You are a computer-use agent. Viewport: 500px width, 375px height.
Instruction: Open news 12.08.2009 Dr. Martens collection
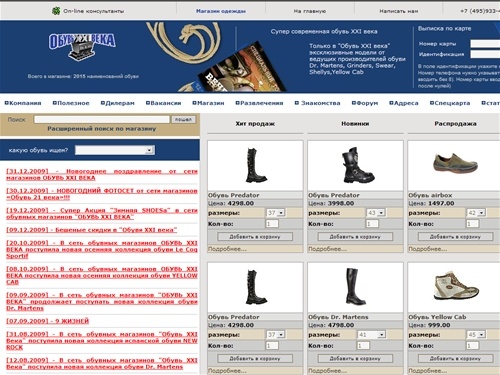pos(102,364)
